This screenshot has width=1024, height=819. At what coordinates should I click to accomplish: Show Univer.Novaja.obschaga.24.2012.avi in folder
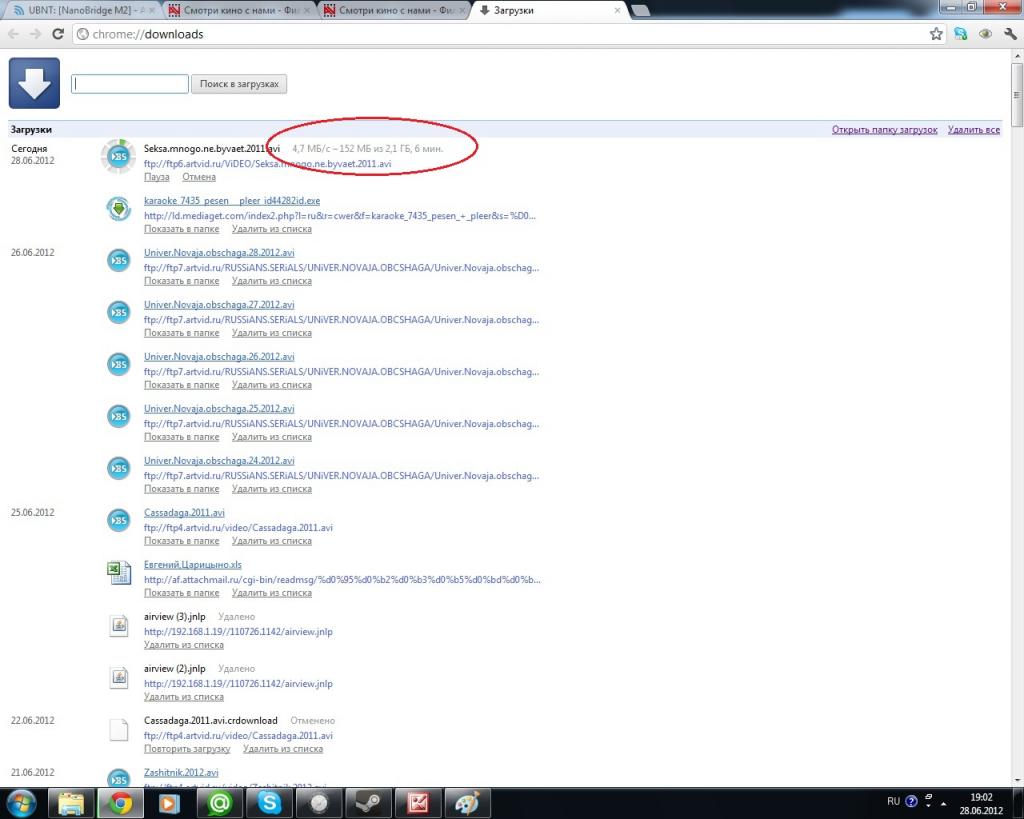click(x=181, y=489)
